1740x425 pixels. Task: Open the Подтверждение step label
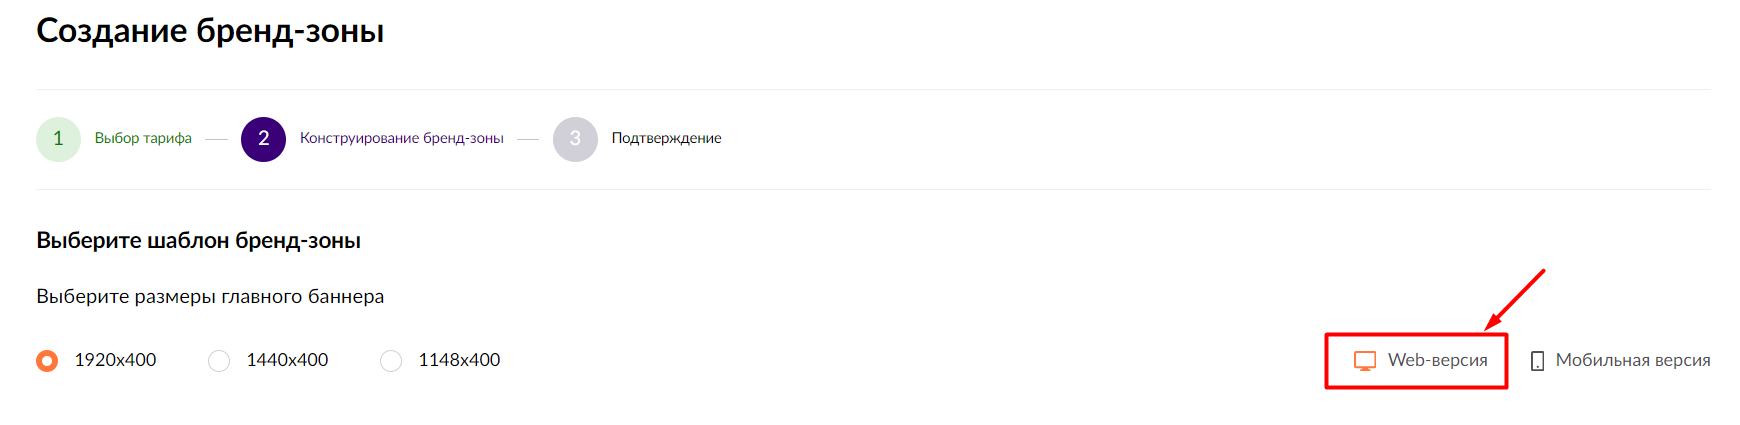(666, 138)
